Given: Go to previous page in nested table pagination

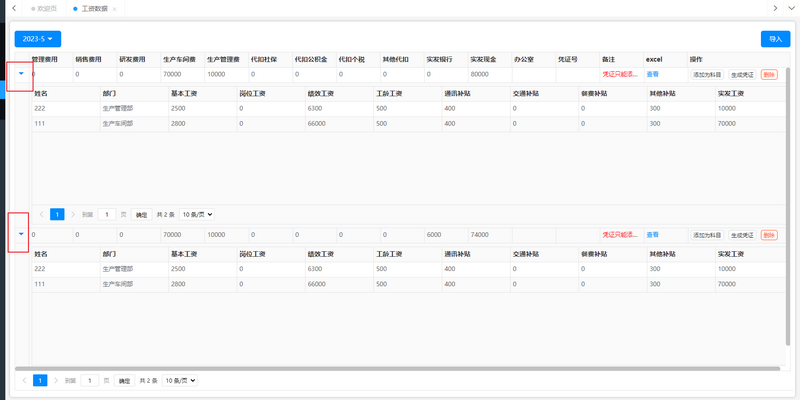Looking at the screenshot, I should pyautogui.click(x=41, y=214).
